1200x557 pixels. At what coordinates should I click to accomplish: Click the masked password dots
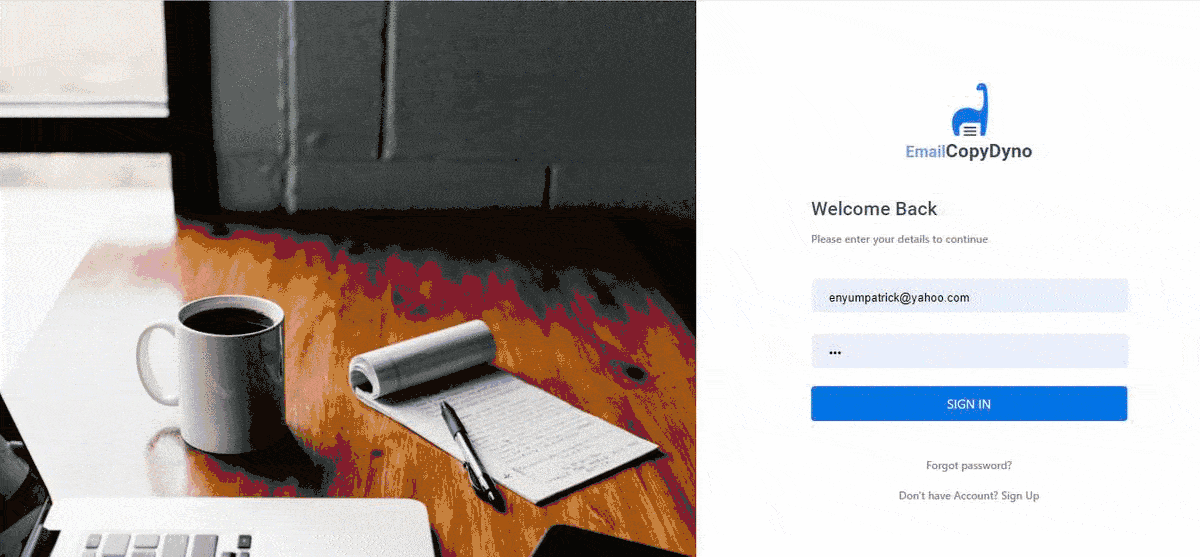[836, 352]
